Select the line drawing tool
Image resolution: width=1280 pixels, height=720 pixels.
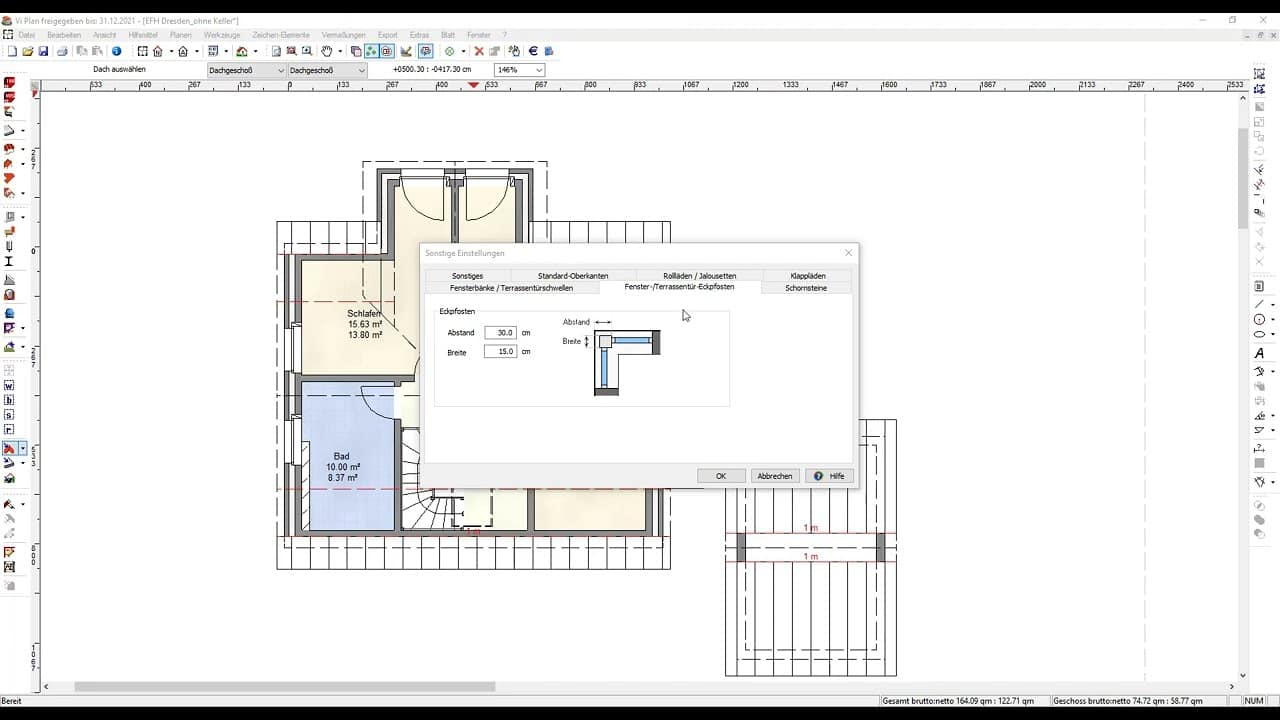point(1259,304)
